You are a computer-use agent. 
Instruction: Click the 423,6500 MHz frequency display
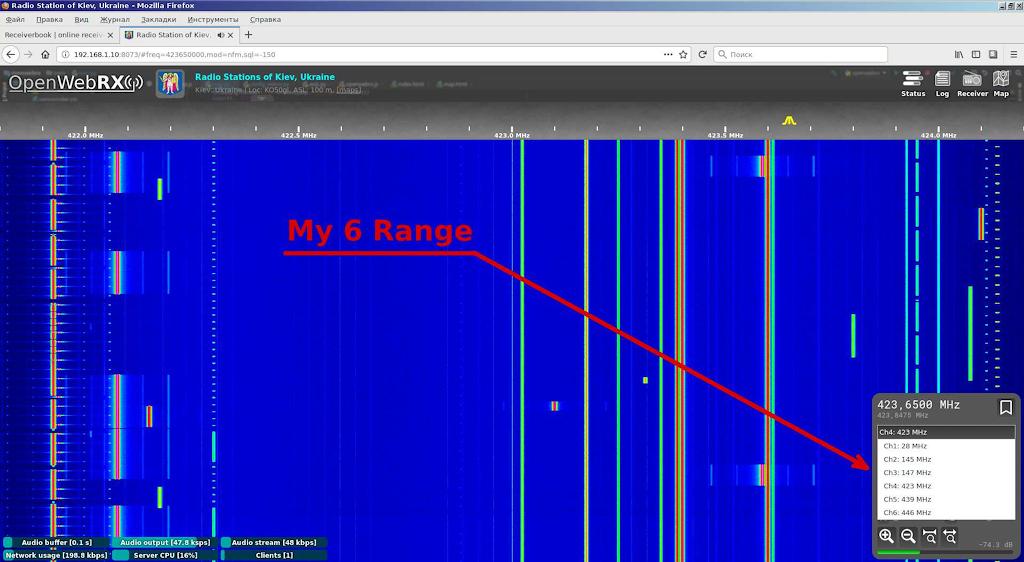point(918,405)
